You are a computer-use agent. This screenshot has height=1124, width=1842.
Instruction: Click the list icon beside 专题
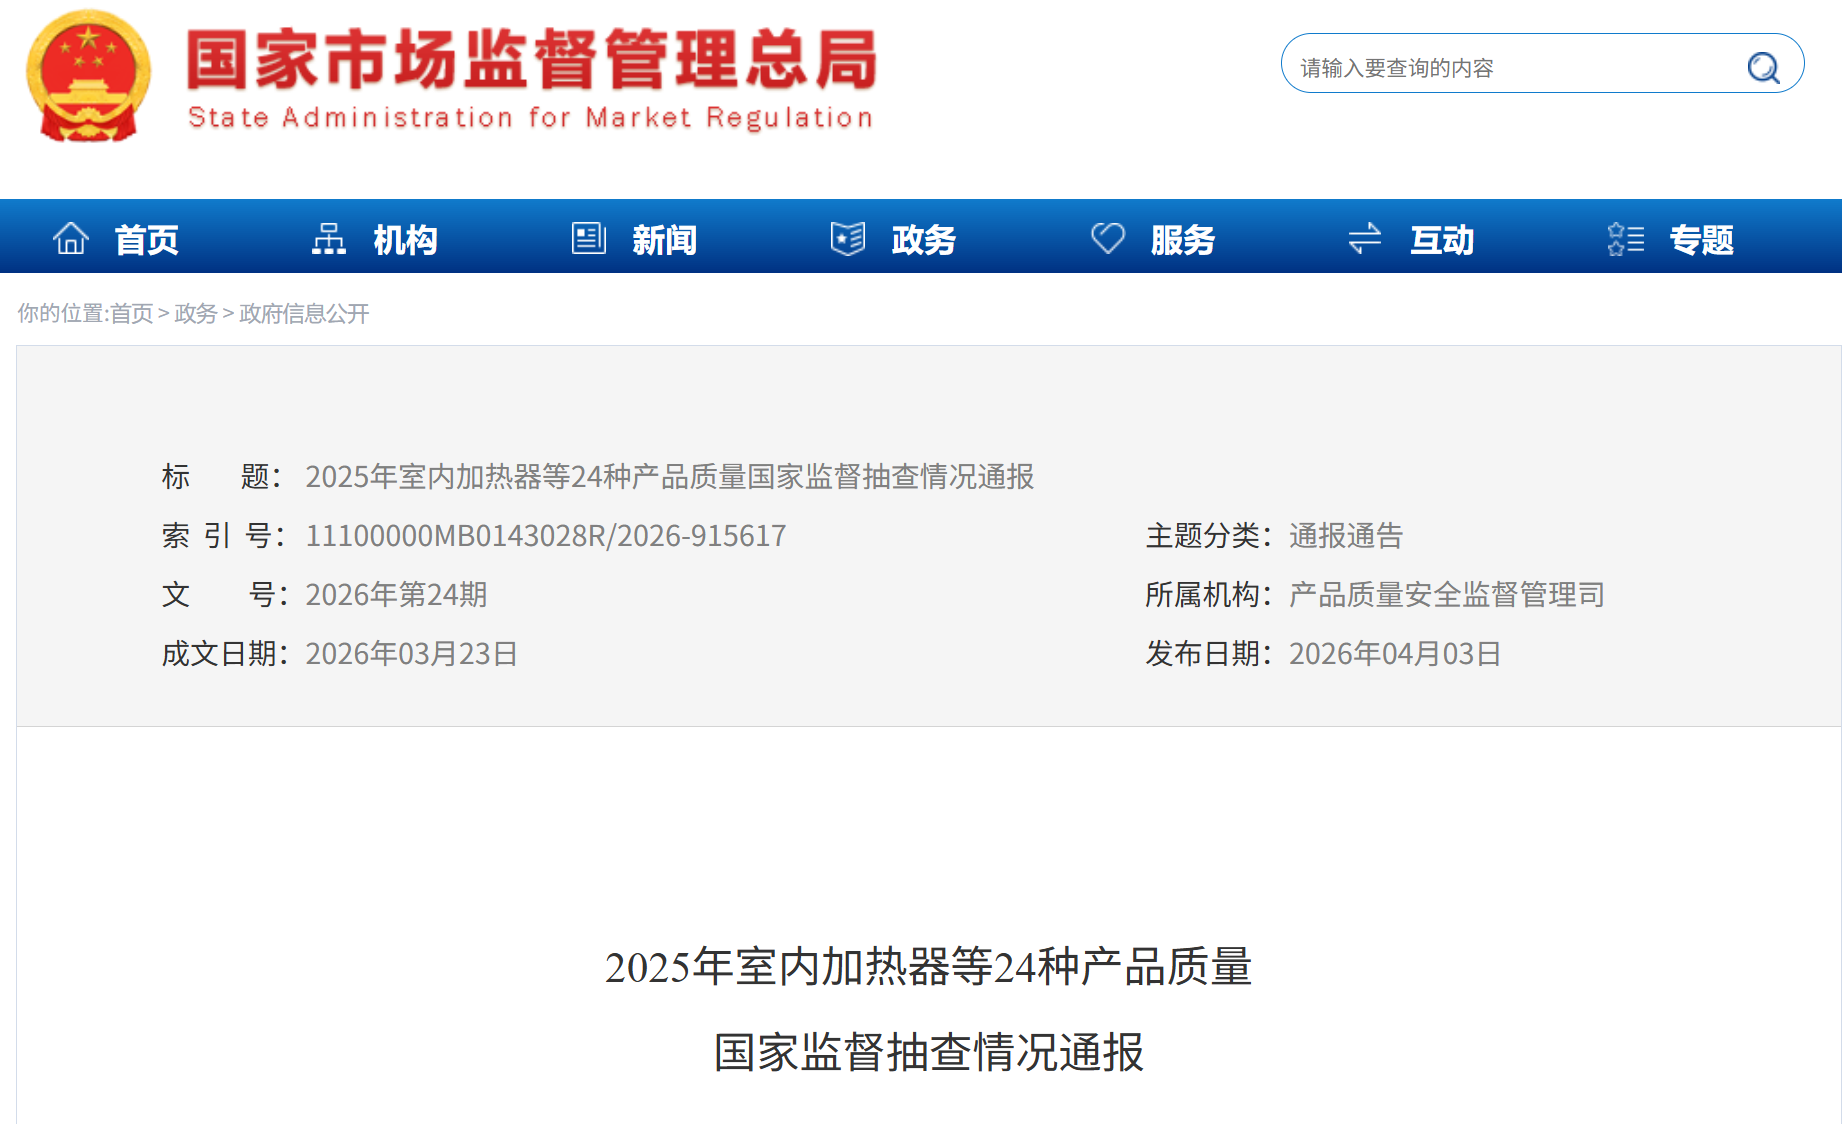point(1625,239)
